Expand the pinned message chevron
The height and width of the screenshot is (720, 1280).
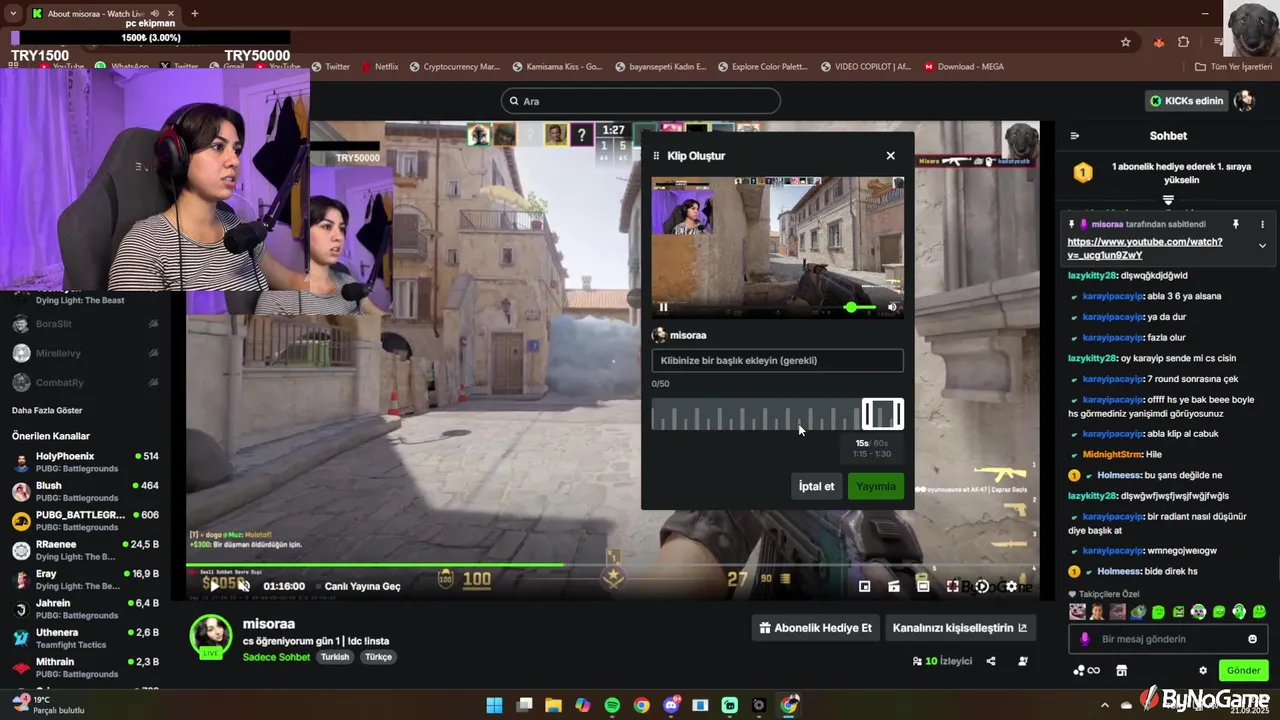[x=1262, y=246]
